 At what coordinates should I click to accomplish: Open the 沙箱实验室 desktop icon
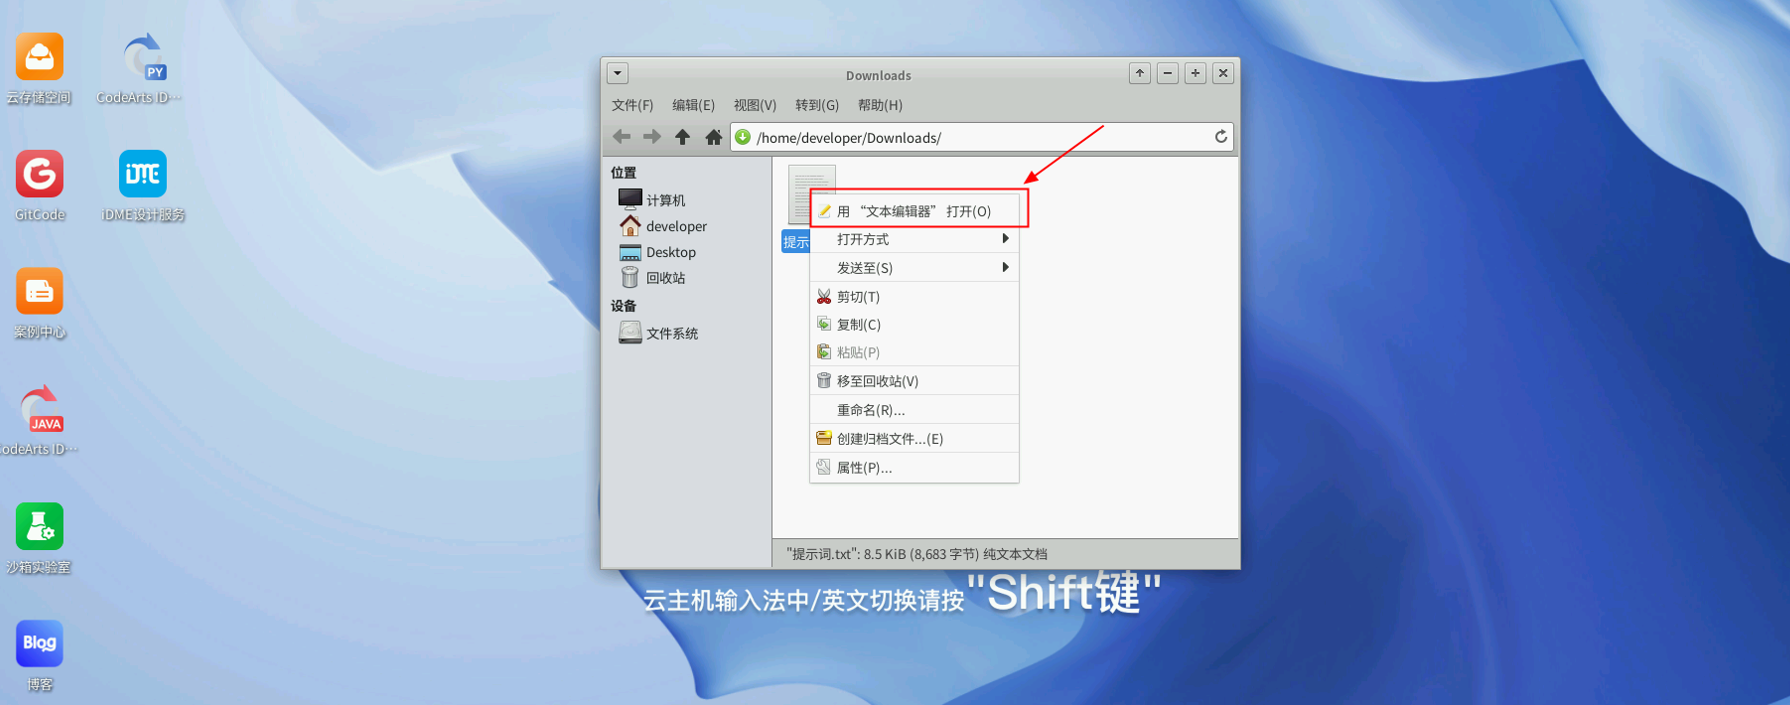pos(39,527)
